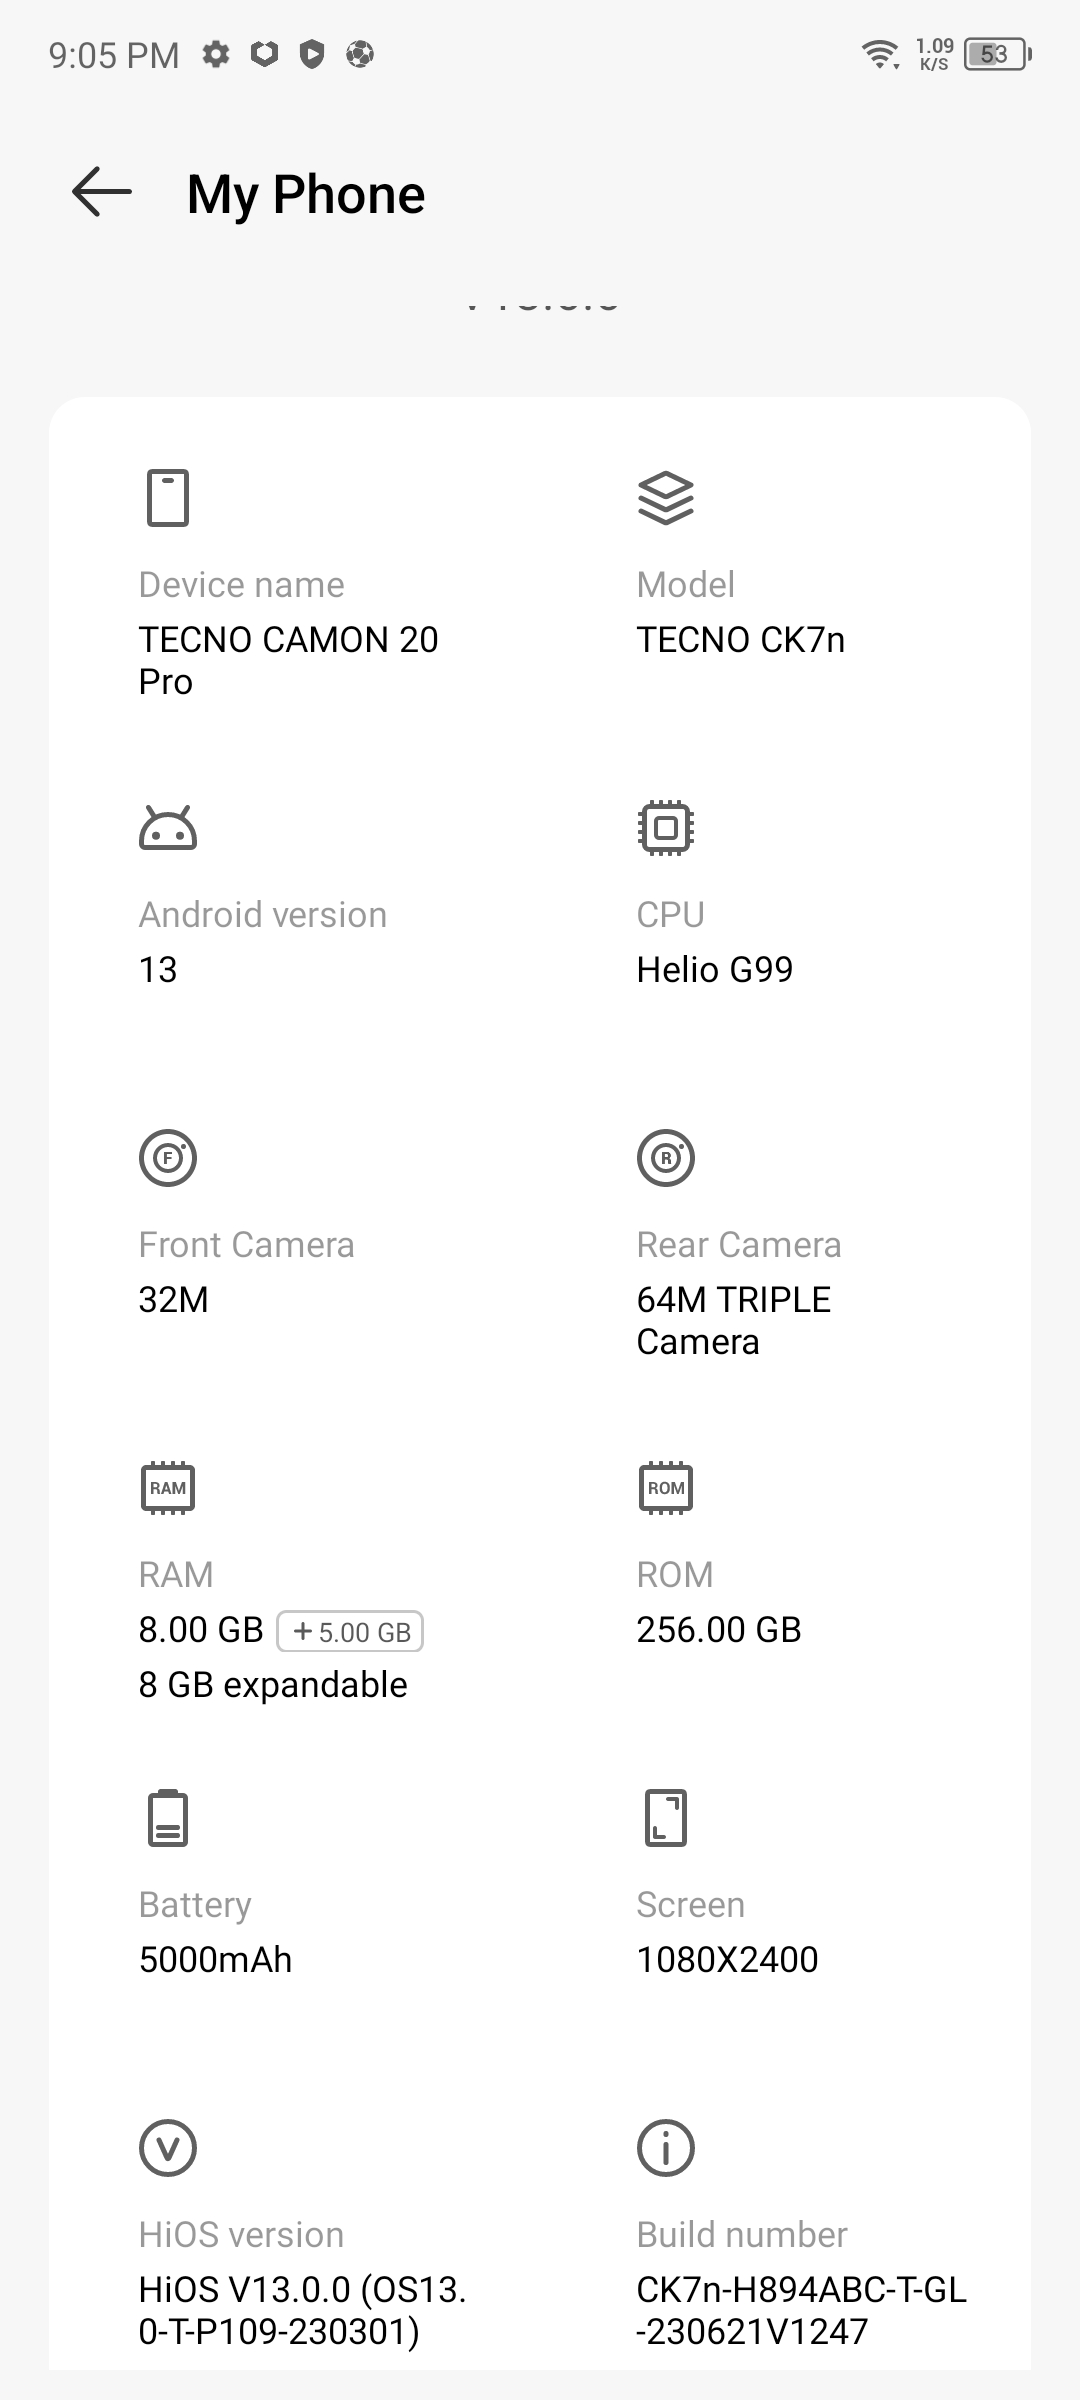Tap the Screen resolution icon
This screenshot has height=2400, width=1080.
click(666, 1818)
